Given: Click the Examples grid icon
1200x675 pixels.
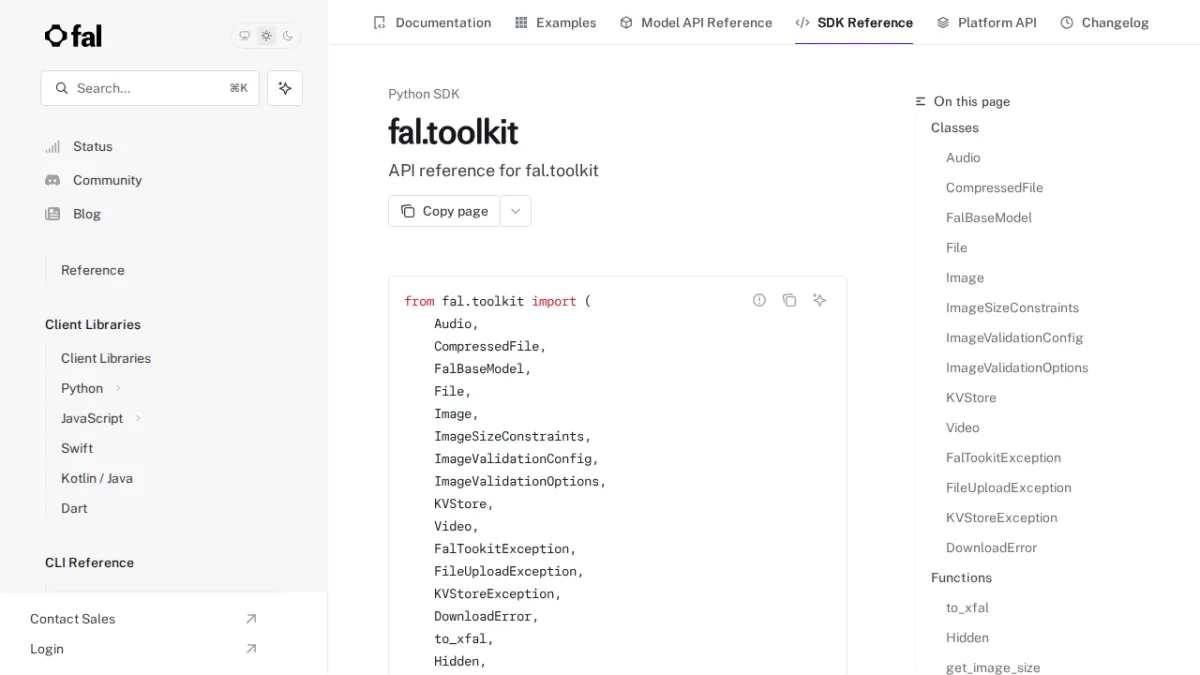Looking at the screenshot, I should pyautogui.click(x=521, y=22).
